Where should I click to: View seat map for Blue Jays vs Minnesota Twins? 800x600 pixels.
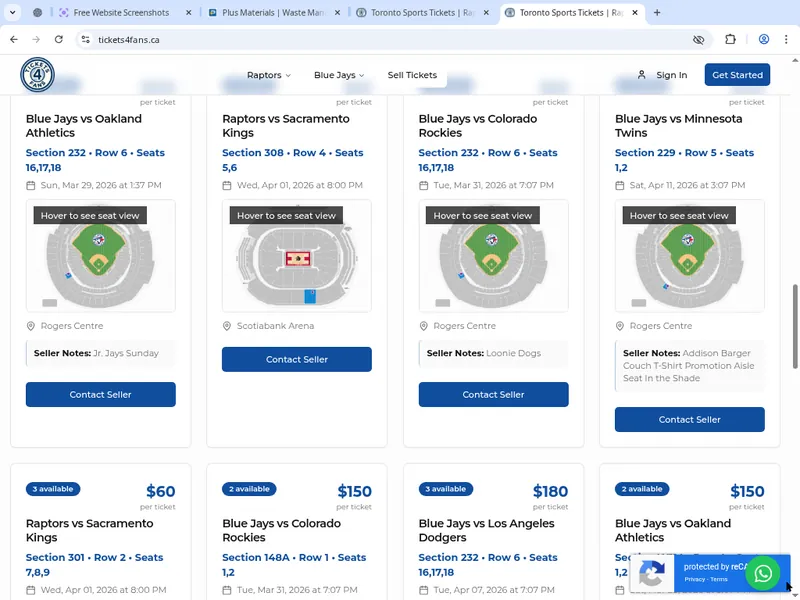(689, 256)
